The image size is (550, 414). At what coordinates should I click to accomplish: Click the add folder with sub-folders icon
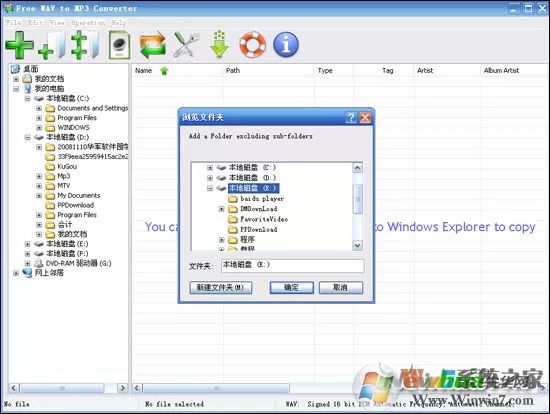[x=85, y=45]
